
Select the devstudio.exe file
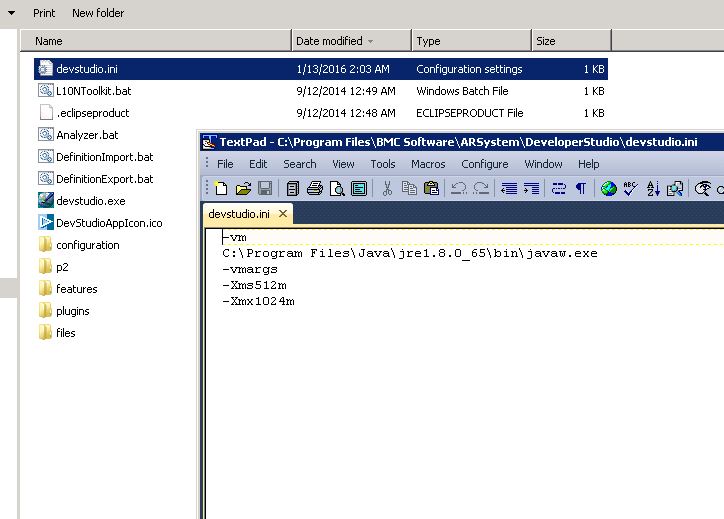pyautogui.click(x=90, y=201)
